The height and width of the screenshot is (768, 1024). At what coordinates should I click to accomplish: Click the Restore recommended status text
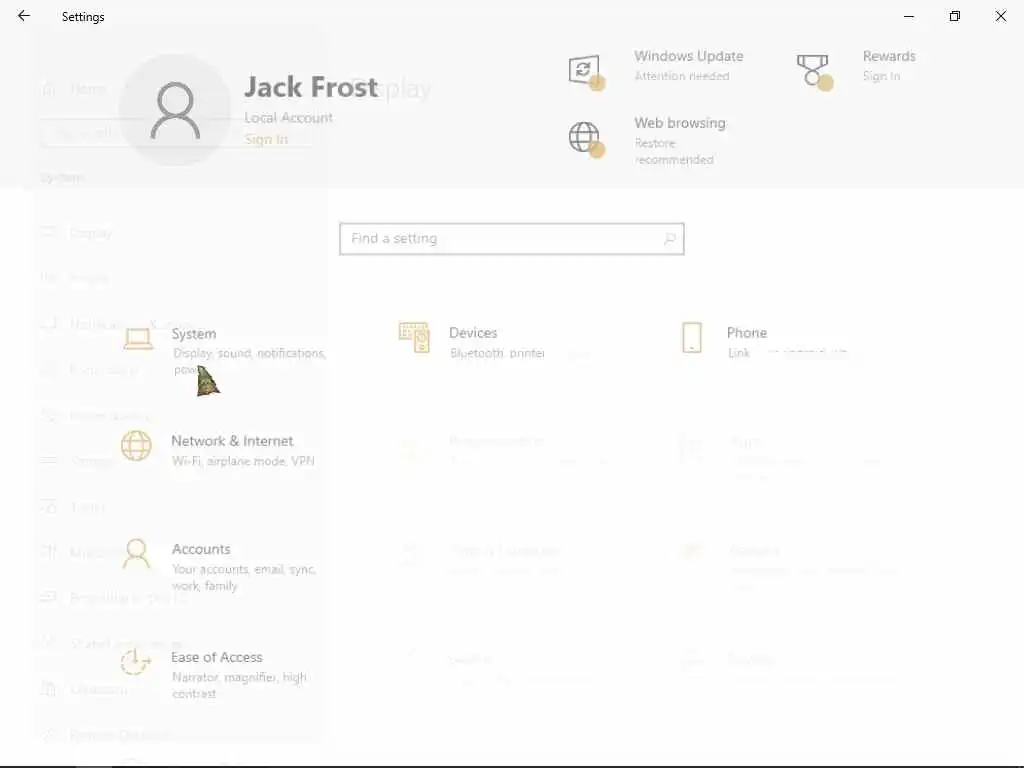(x=674, y=152)
